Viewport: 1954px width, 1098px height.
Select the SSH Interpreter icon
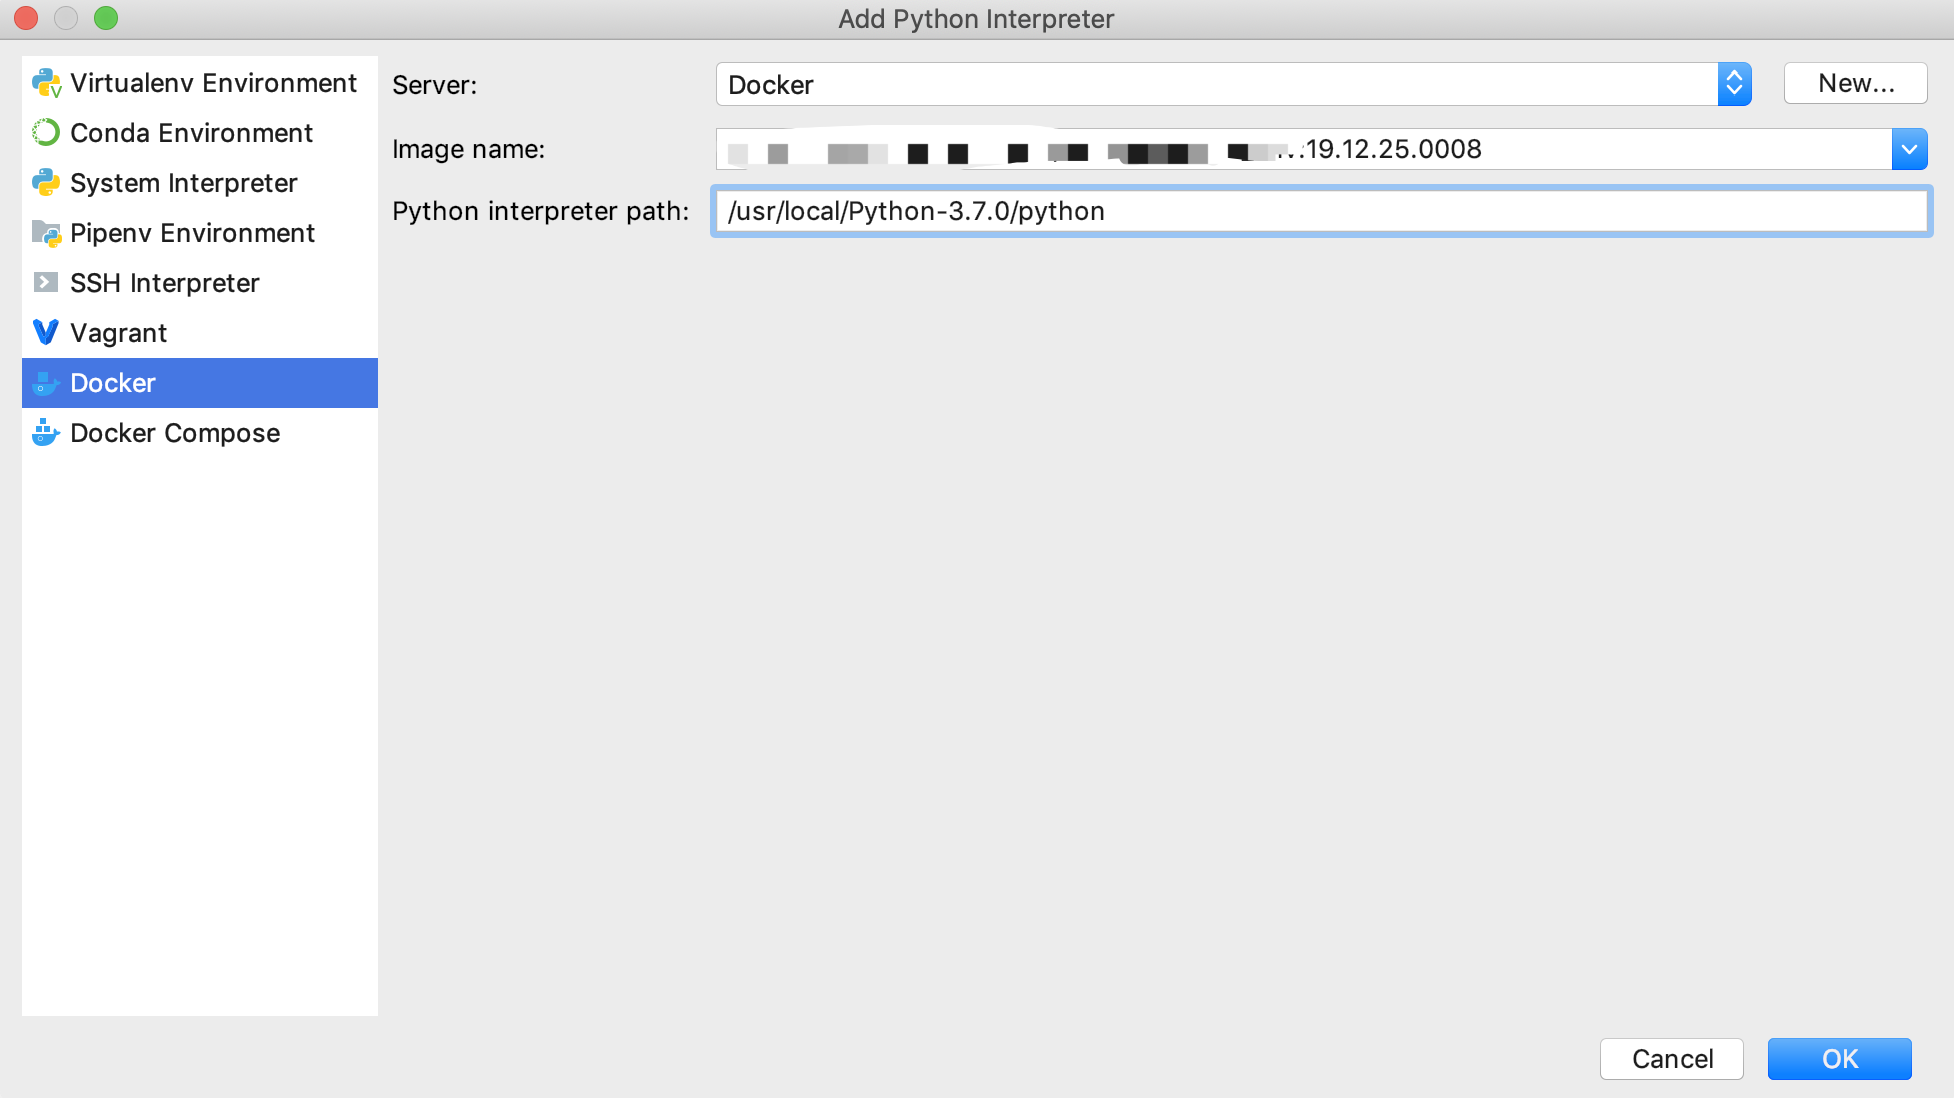click(44, 282)
